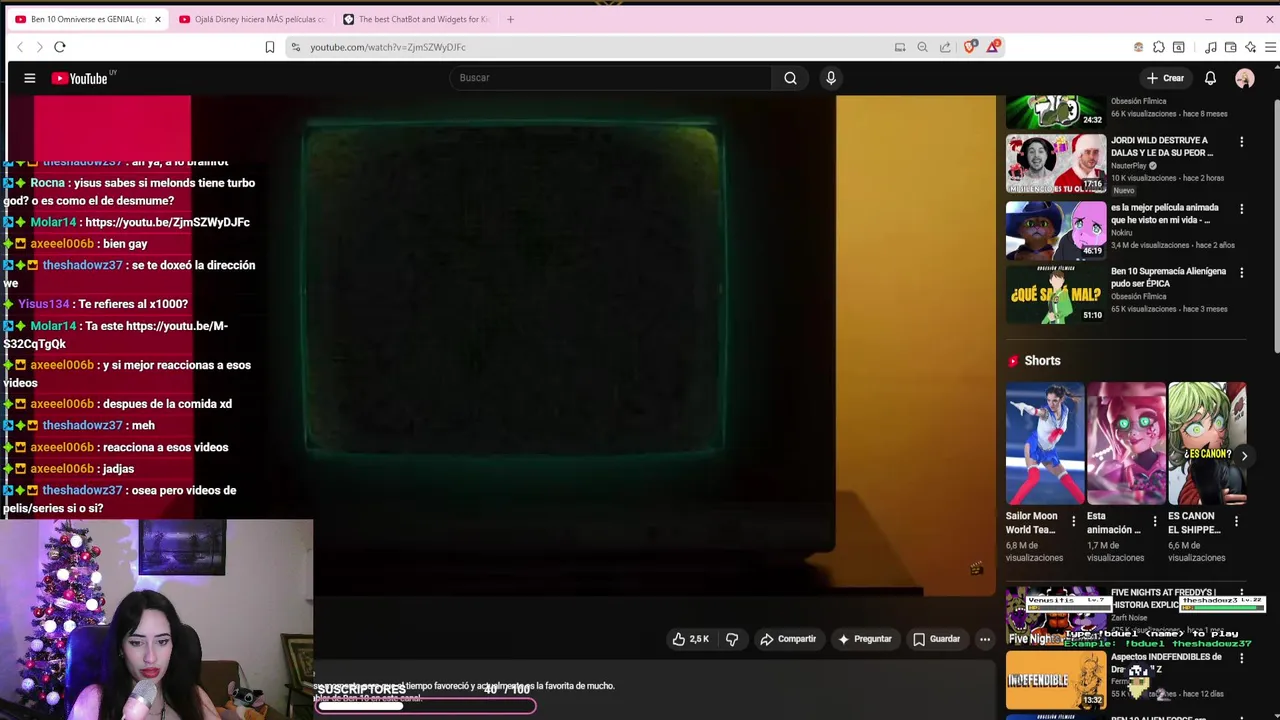Click the share page icon in address bar
Image resolution: width=1280 pixels, height=720 pixels.
coord(945,47)
